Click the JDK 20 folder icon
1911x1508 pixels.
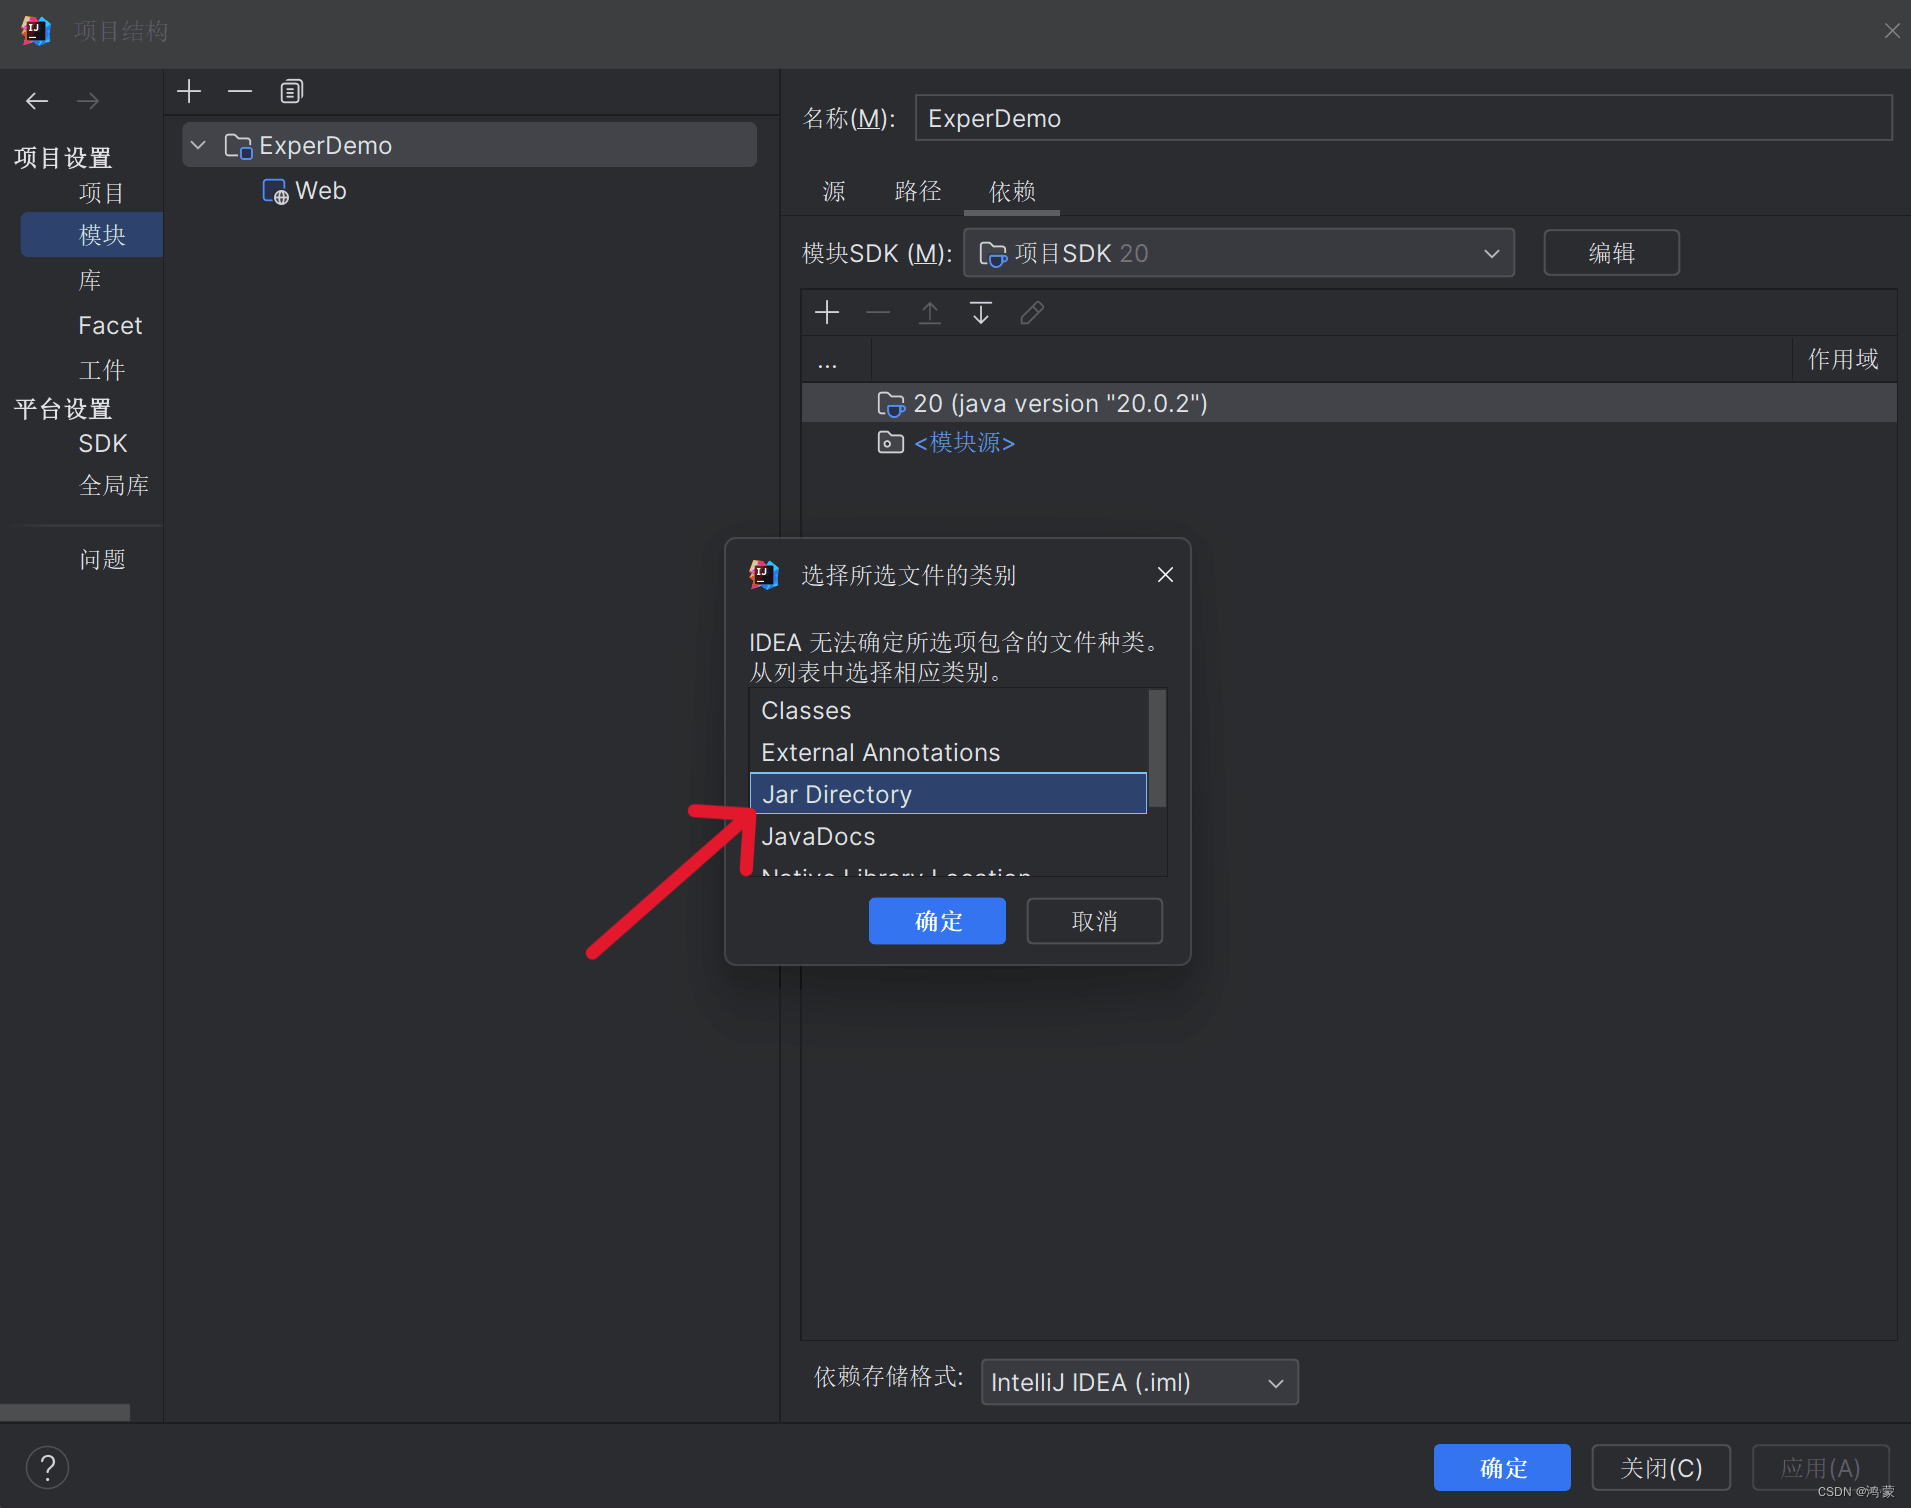click(890, 404)
